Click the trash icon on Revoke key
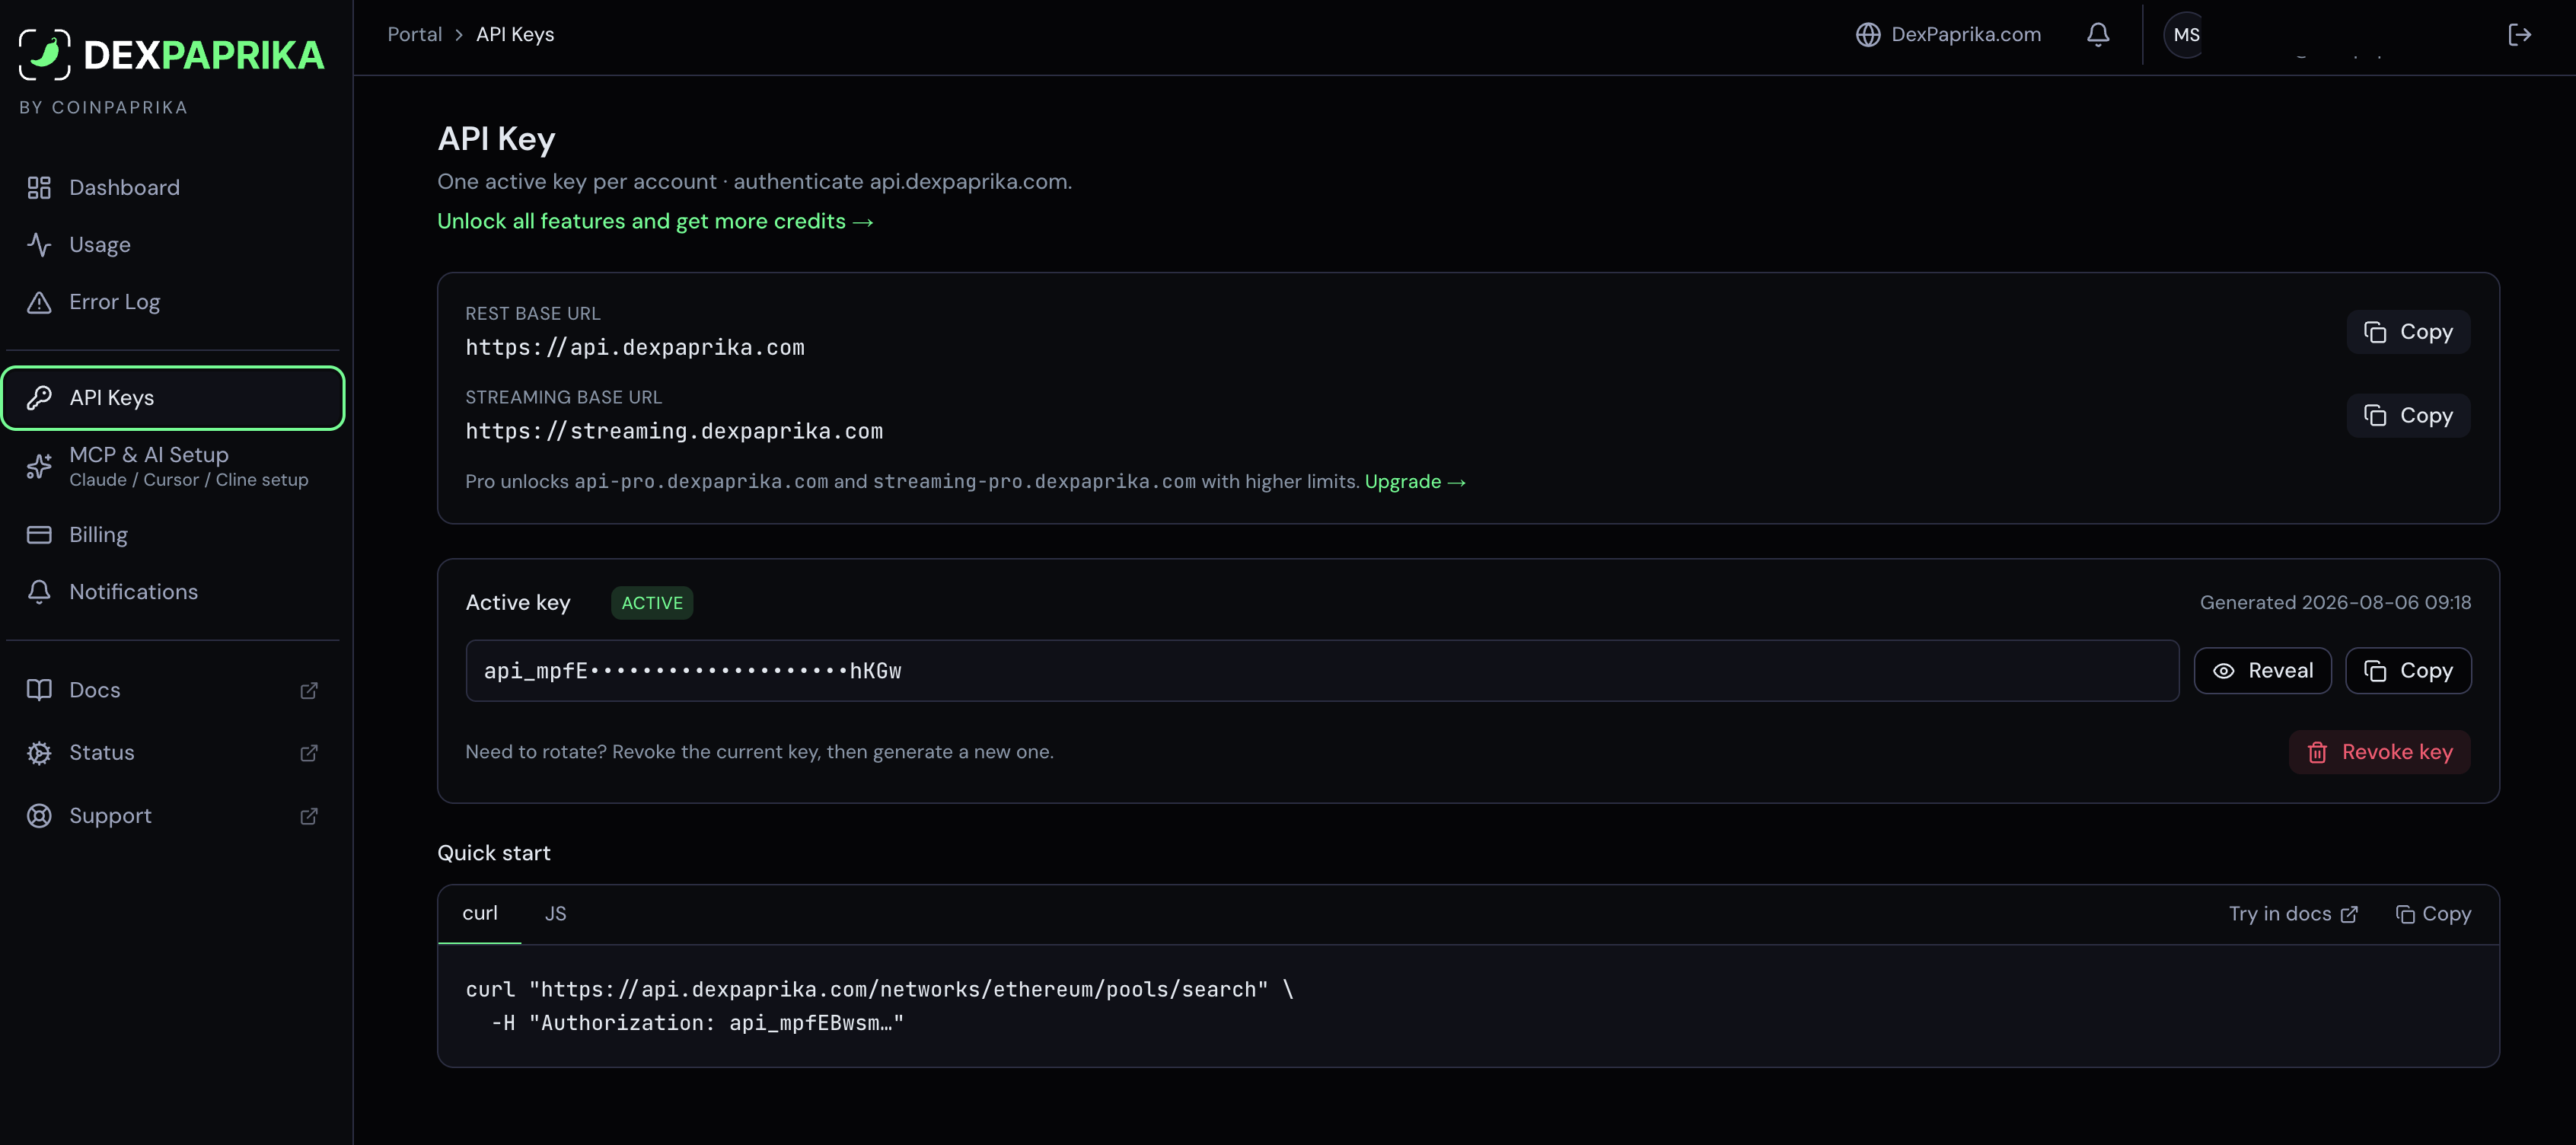Image resolution: width=2576 pixels, height=1145 pixels. click(x=2317, y=753)
